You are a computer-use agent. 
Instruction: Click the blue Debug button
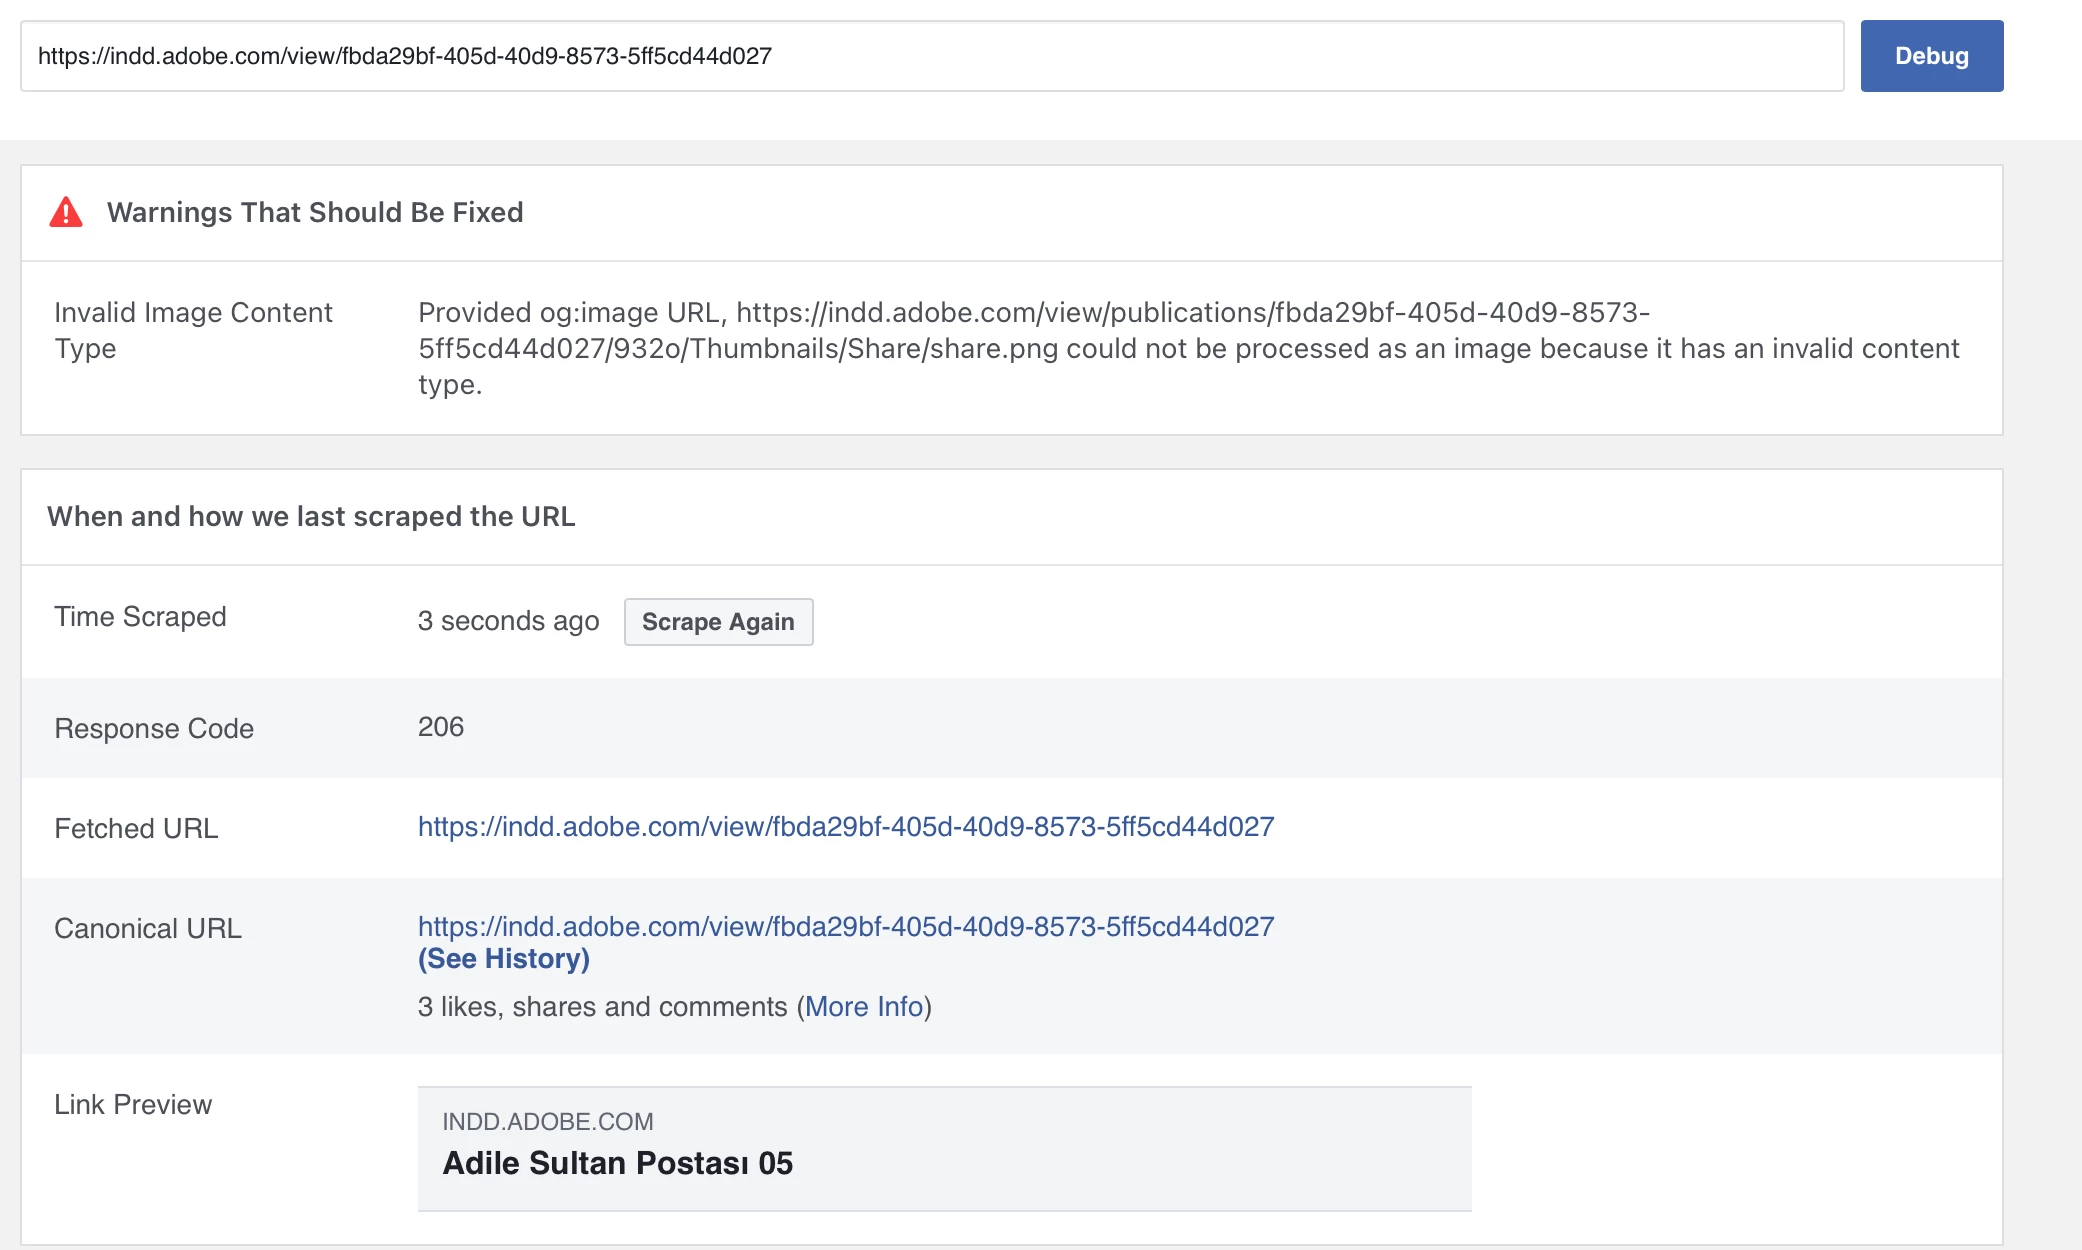point(1931,56)
